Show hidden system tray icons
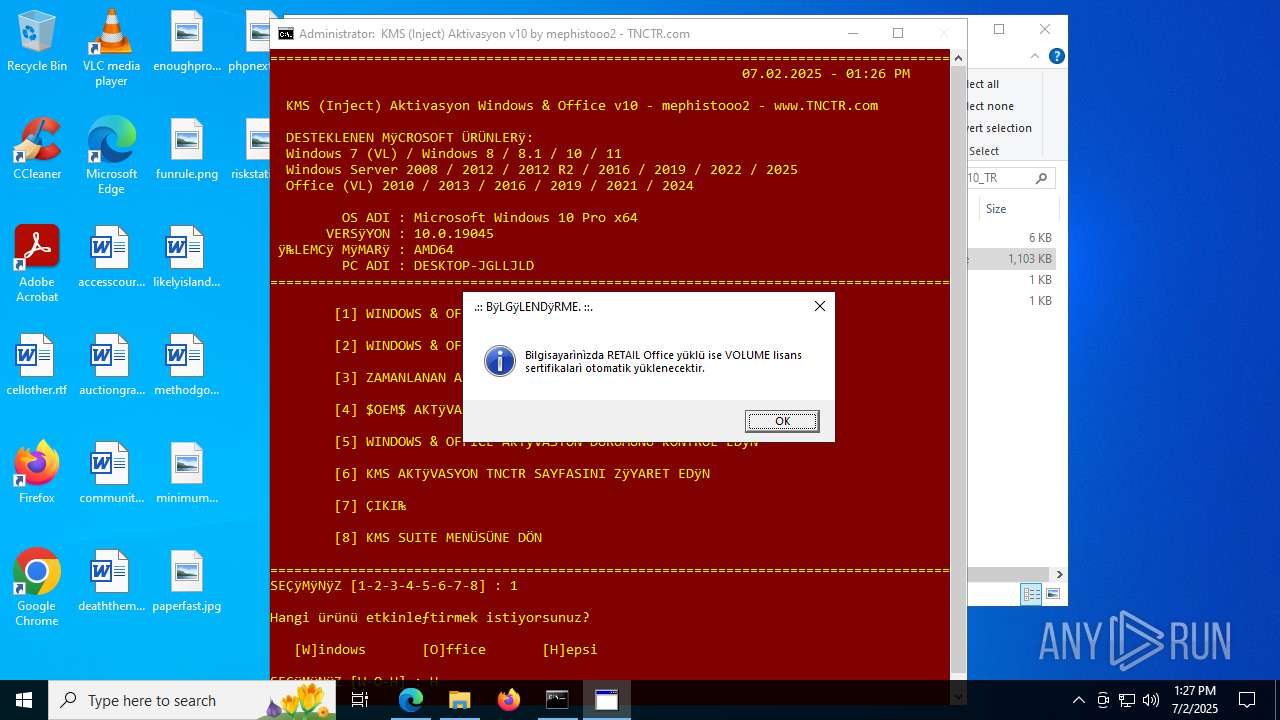The width and height of the screenshot is (1280, 720). pos(1078,700)
